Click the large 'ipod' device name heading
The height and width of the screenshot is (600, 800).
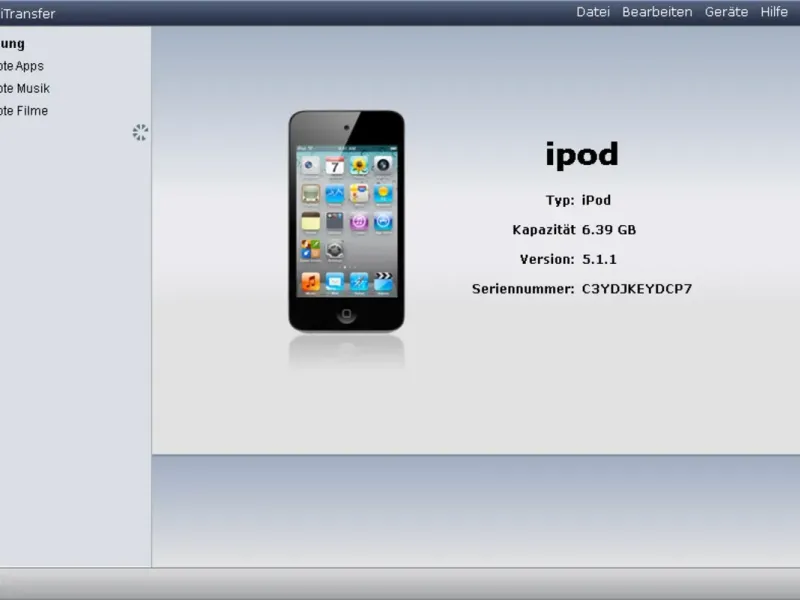tap(582, 155)
